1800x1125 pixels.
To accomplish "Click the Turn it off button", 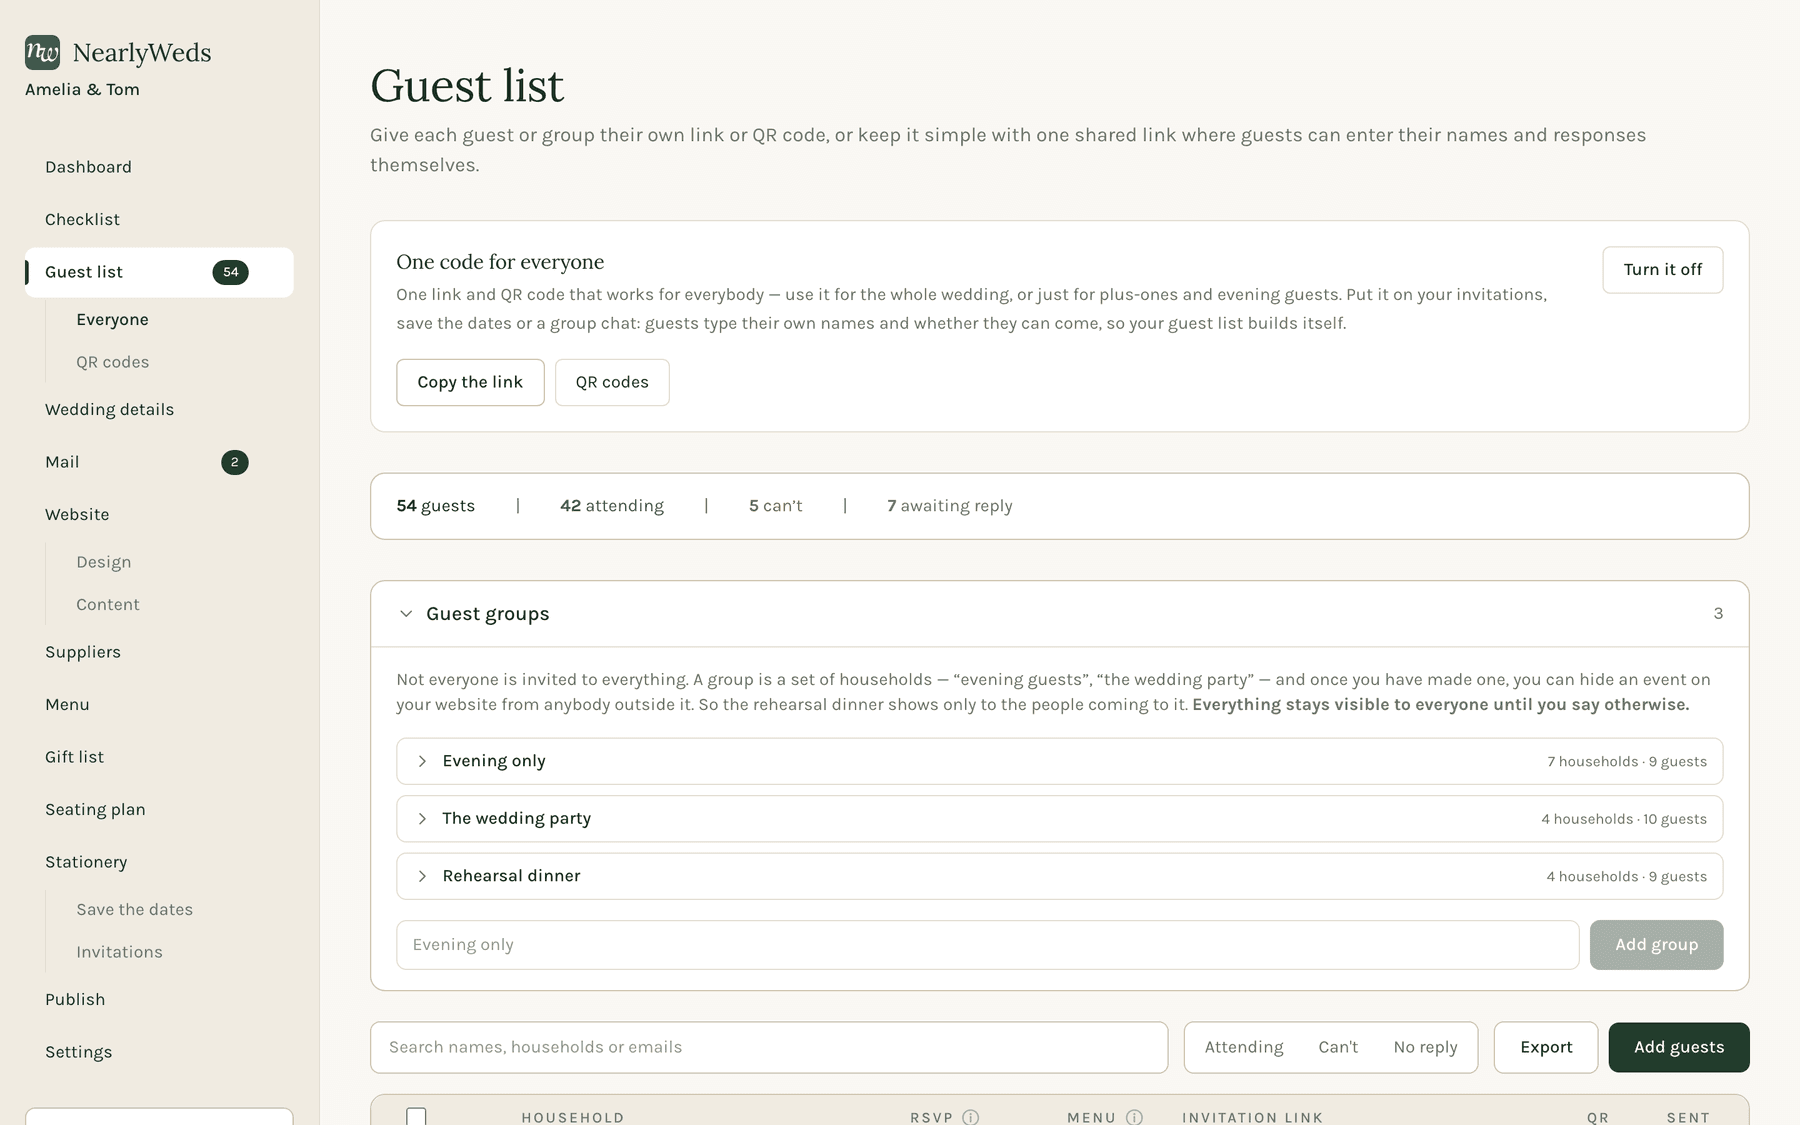I will (x=1662, y=270).
